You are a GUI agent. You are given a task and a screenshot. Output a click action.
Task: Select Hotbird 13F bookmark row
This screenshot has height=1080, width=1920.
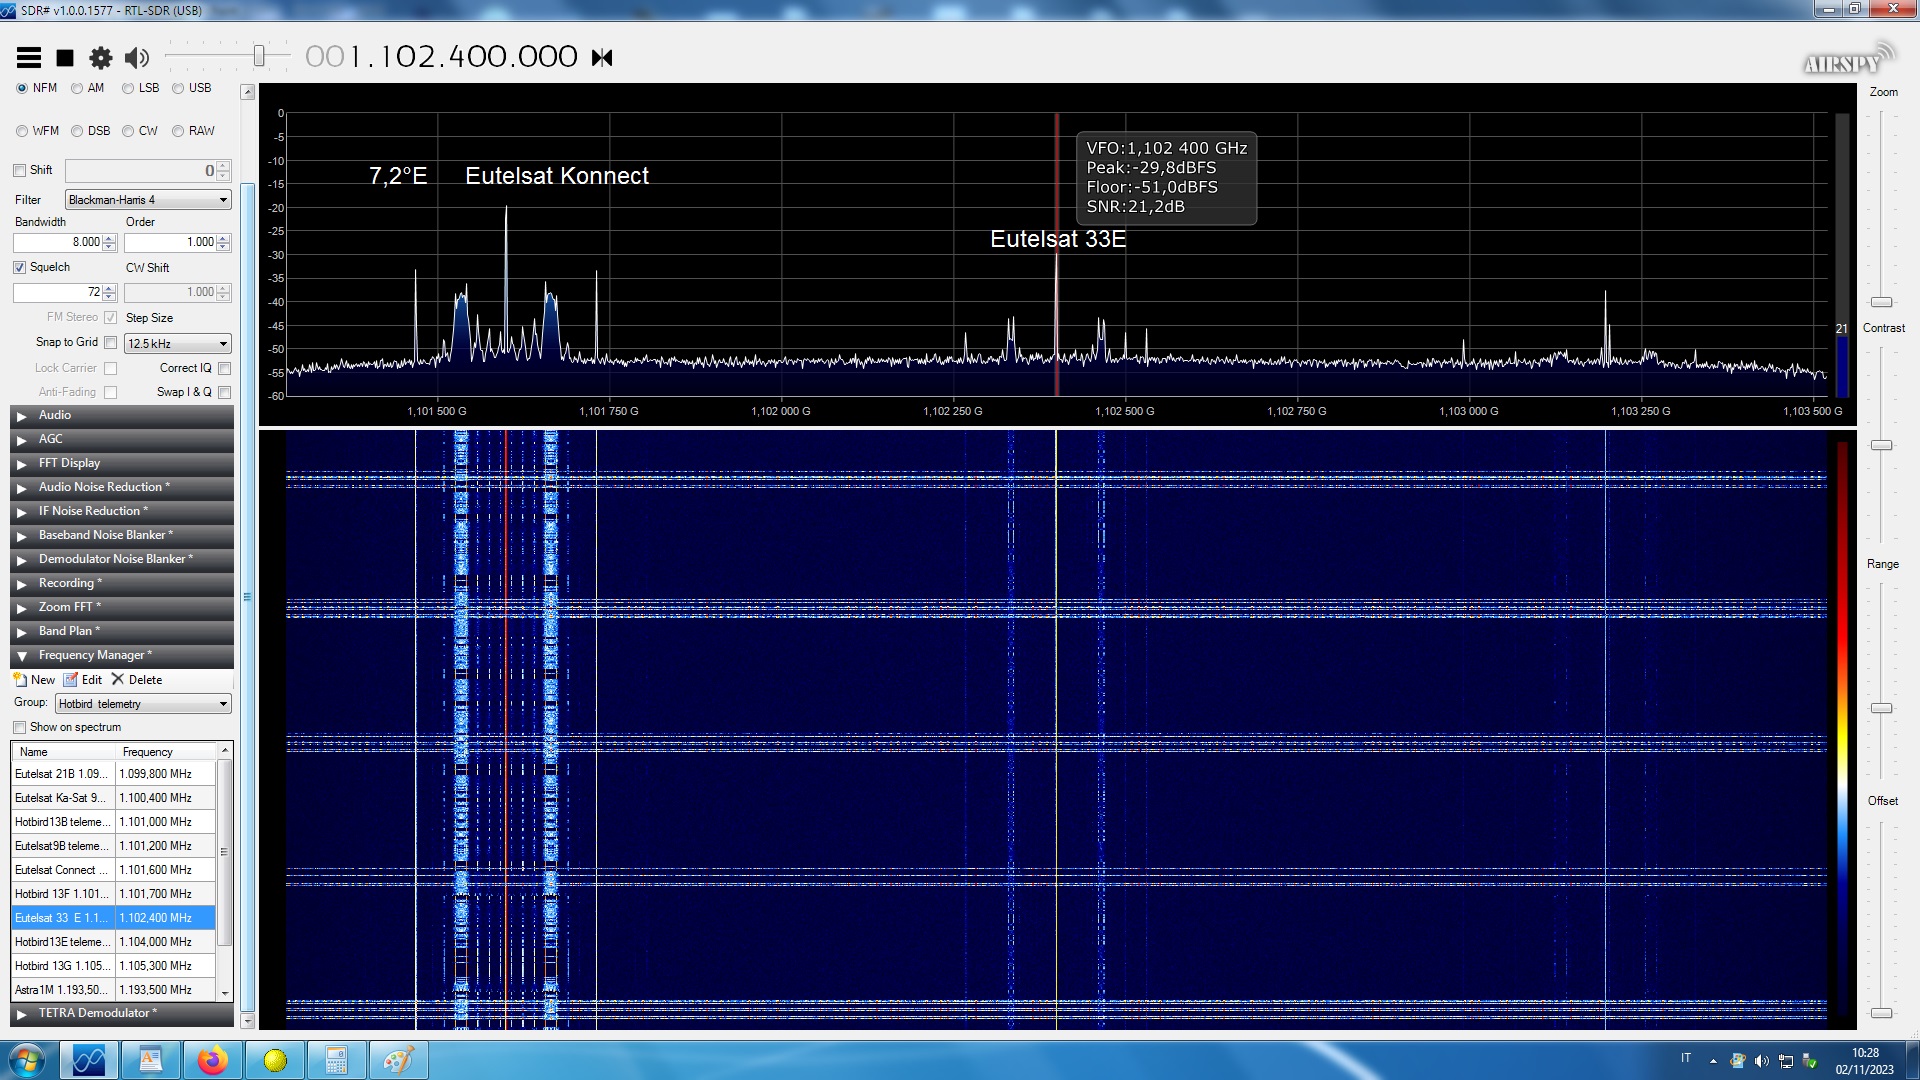pyautogui.click(x=114, y=894)
